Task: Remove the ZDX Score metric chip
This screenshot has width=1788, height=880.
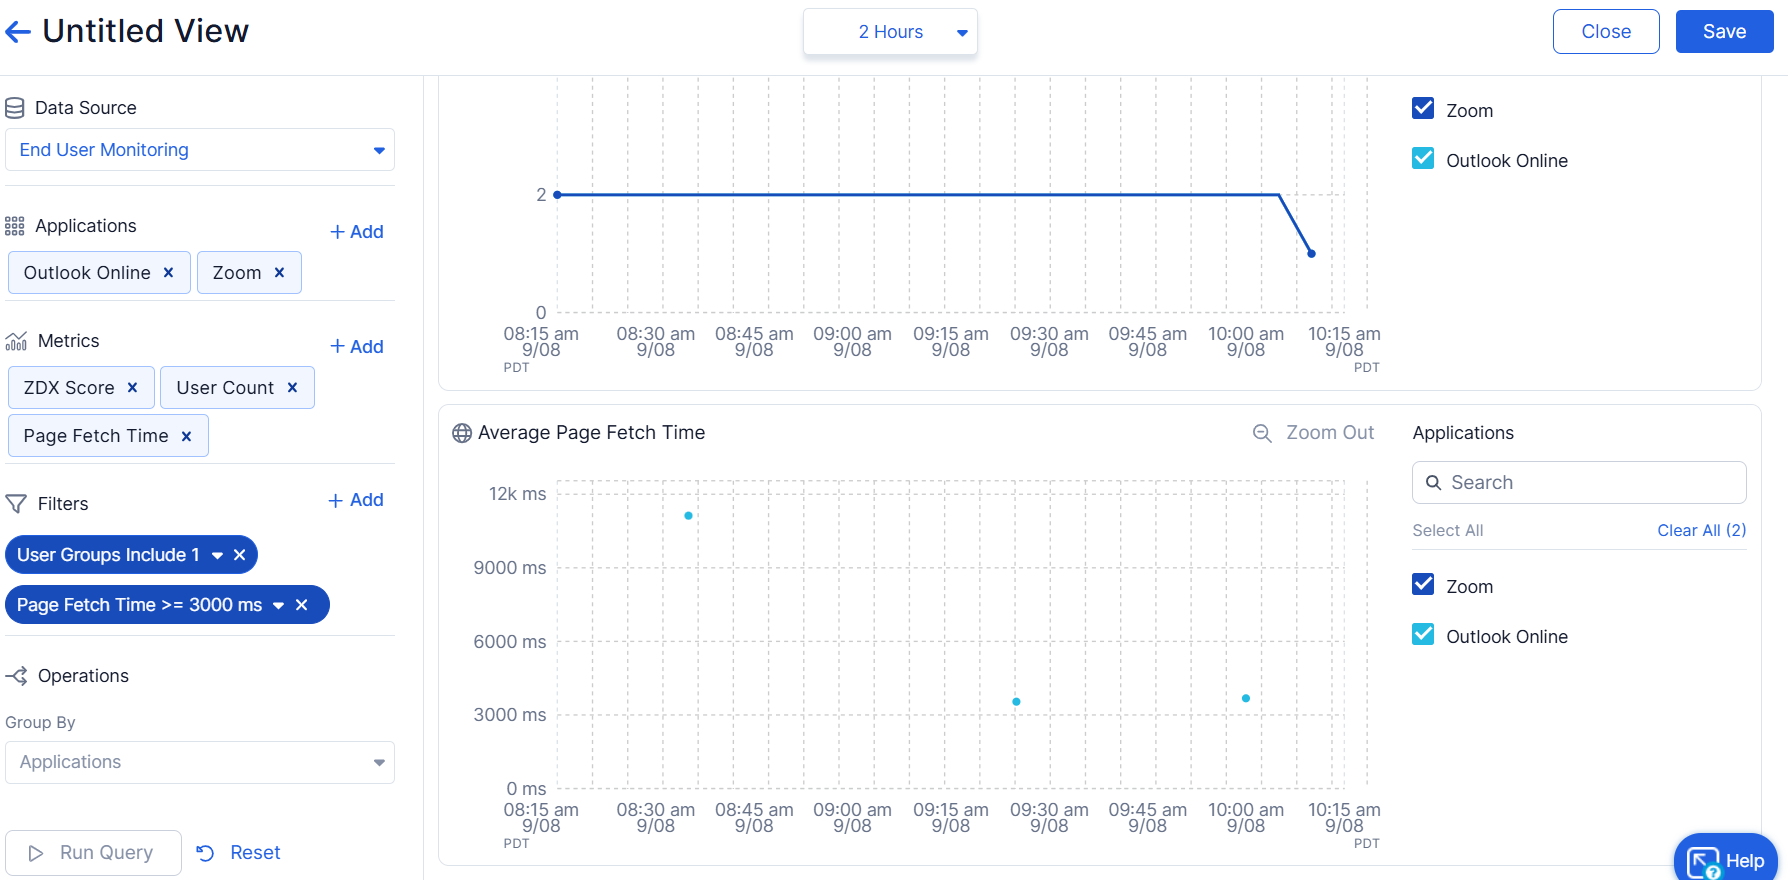Action: coord(132,388)
